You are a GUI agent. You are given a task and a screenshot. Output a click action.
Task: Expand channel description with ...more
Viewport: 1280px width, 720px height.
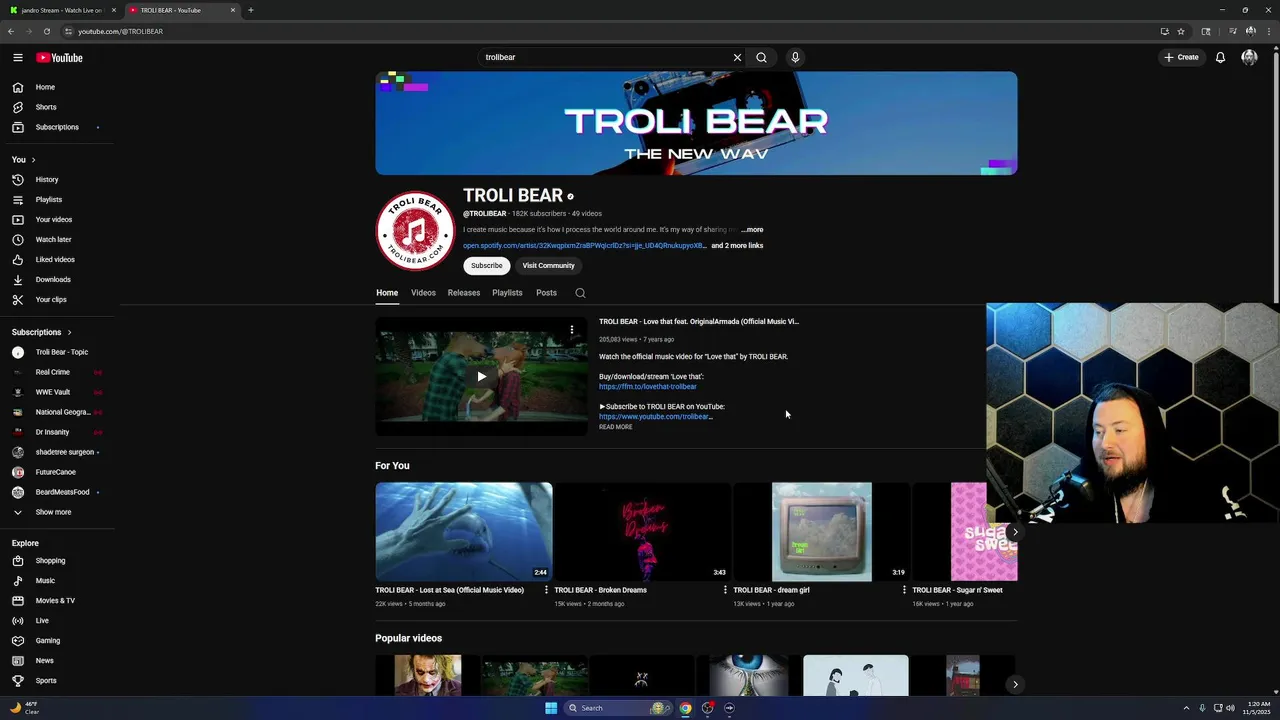tap(752, 230)
